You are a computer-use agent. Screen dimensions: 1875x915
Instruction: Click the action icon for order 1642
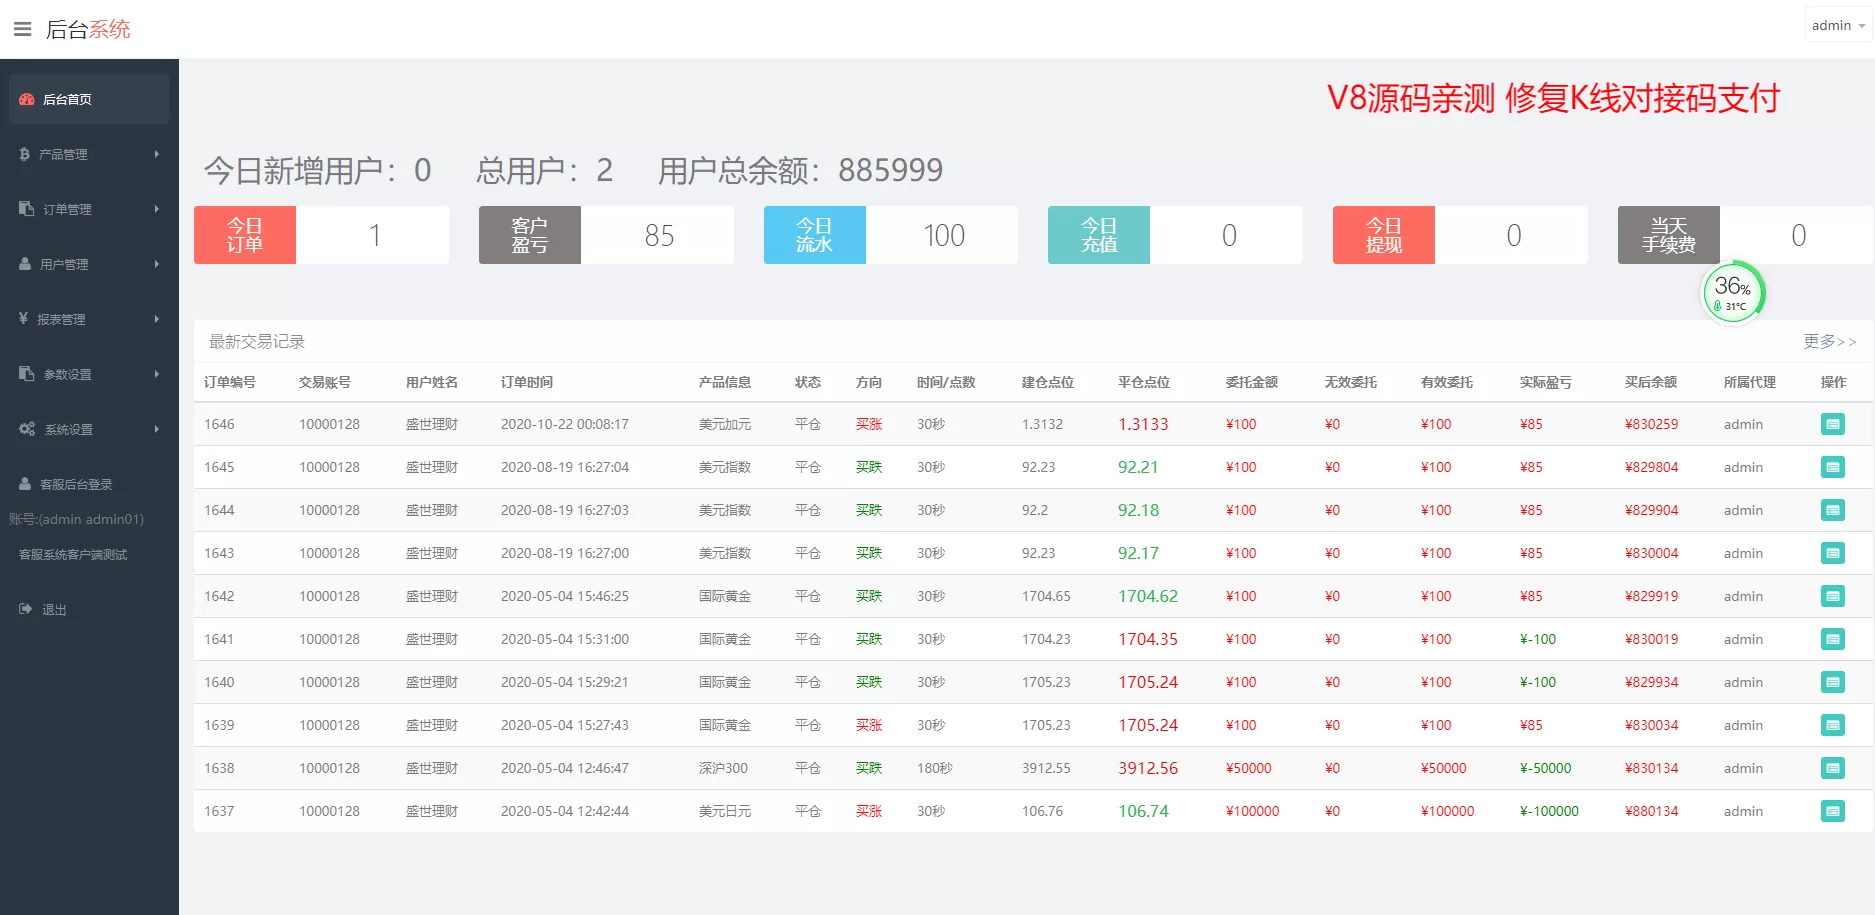1832,596
